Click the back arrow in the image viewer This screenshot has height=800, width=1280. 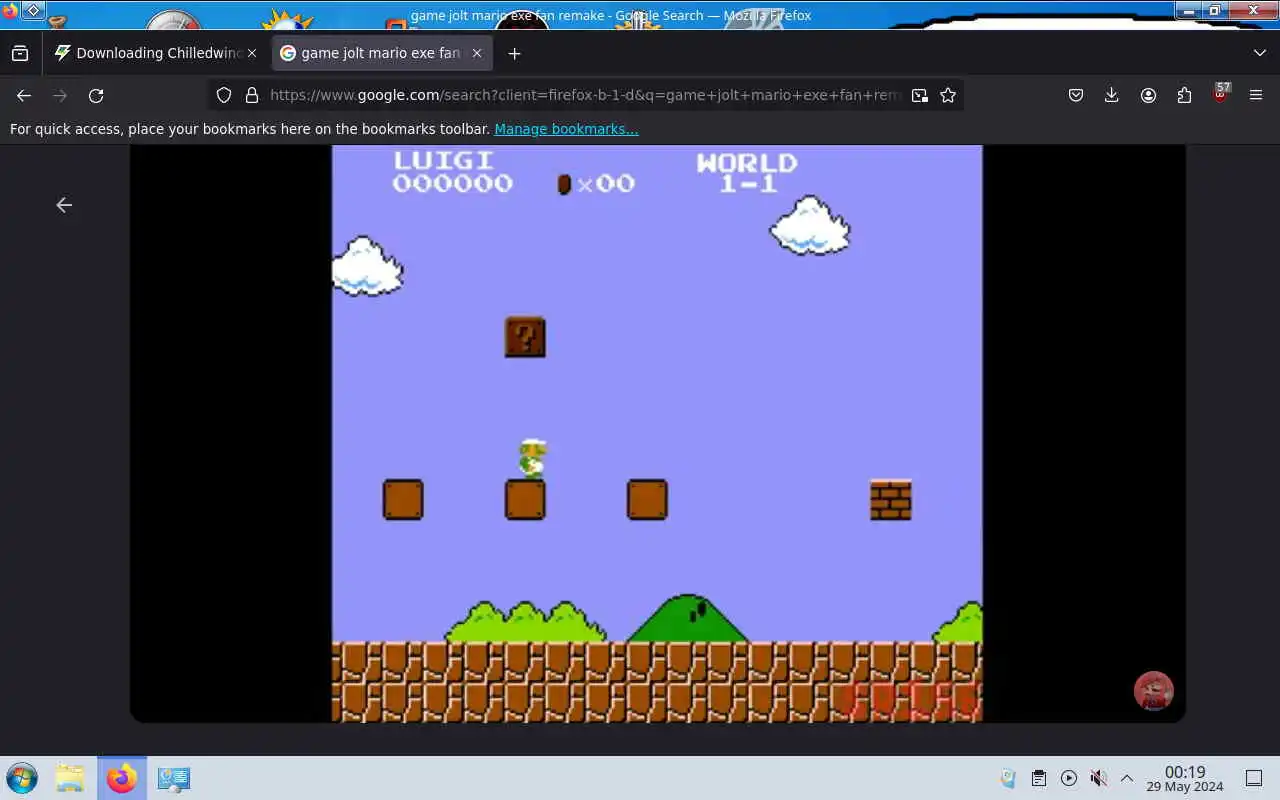64,205
